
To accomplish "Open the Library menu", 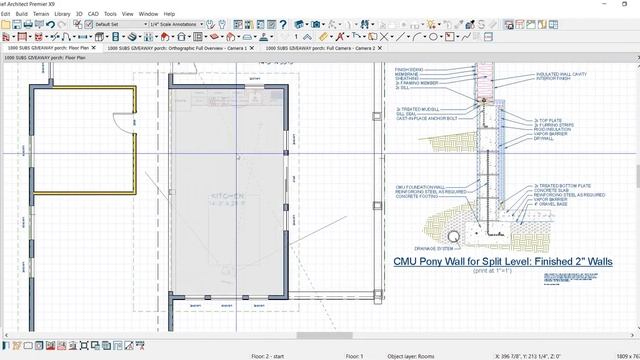I will click(62, 14).
